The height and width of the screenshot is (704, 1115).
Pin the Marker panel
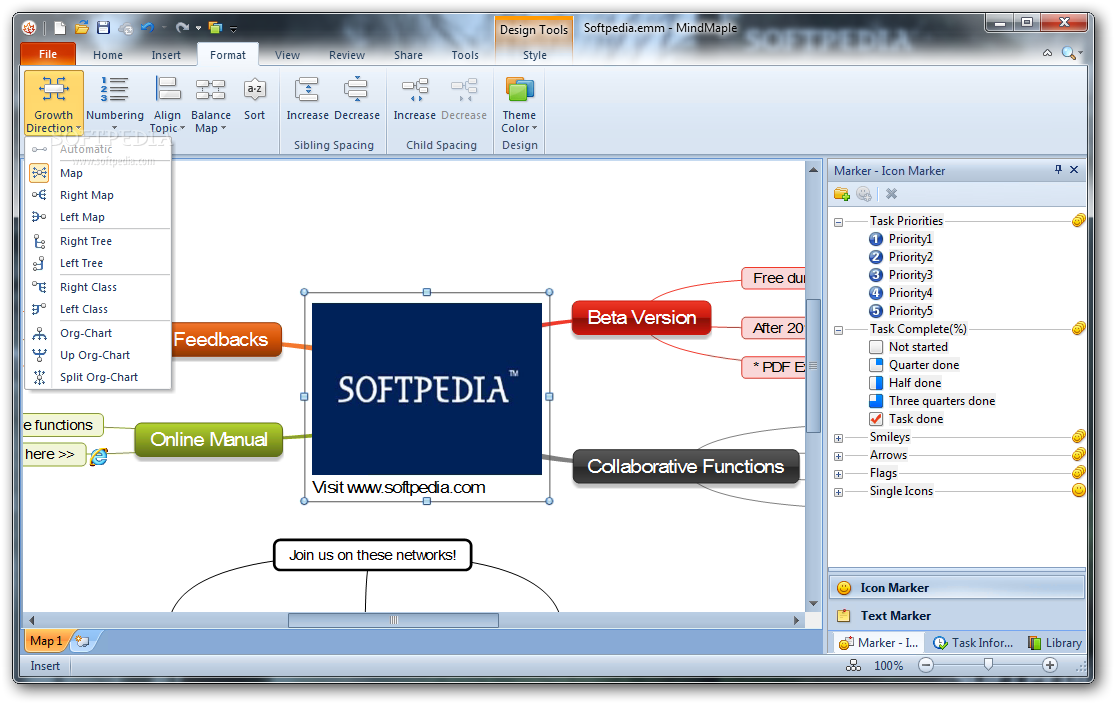coord(1058,169)
